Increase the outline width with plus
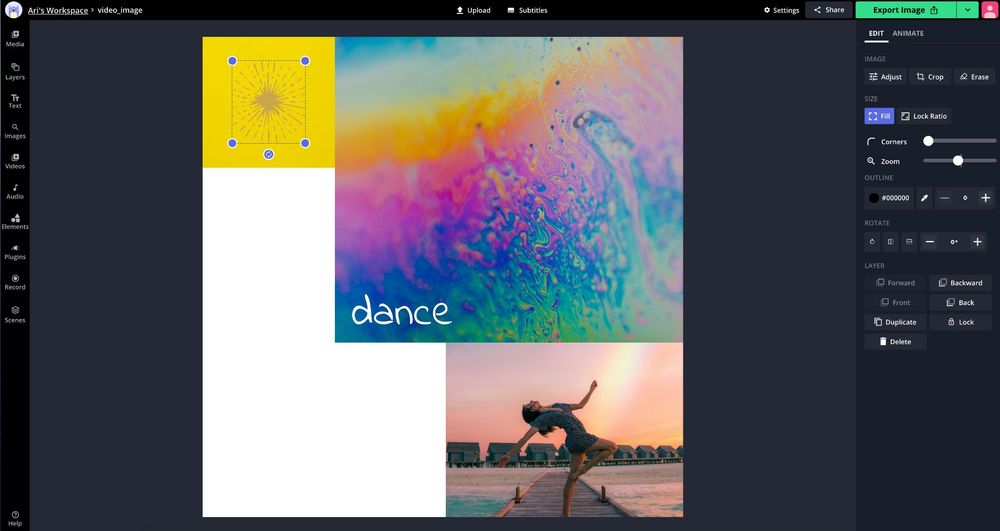The image size is (1000, 531). click(x=985, y=198)
